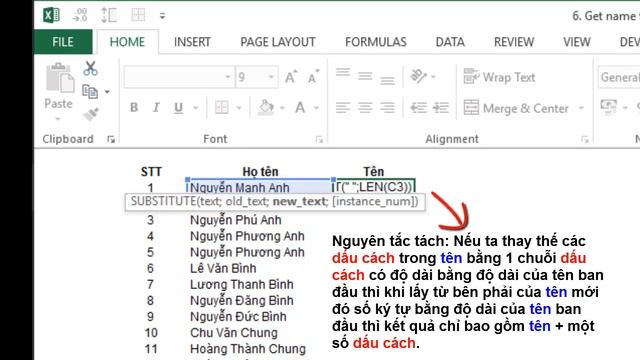The width and height of the screenshot is (640, 360).
Task: Open the Font Color dropdown arrow
Action: tap(316, 108)
